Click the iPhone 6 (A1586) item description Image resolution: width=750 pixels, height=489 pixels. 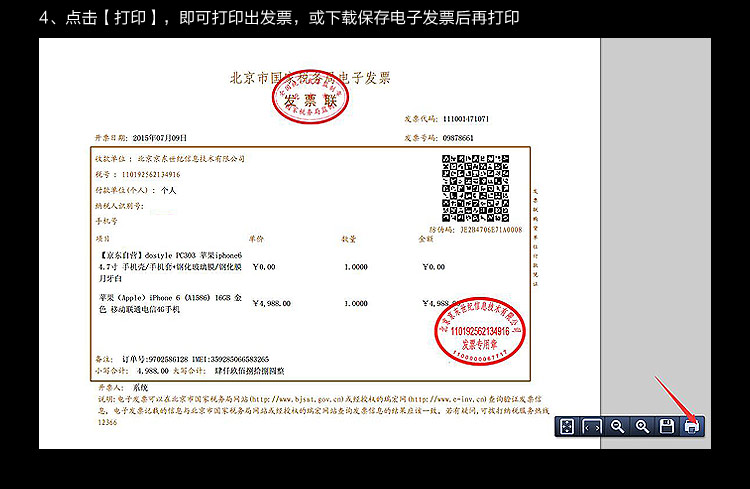[170, 303]
